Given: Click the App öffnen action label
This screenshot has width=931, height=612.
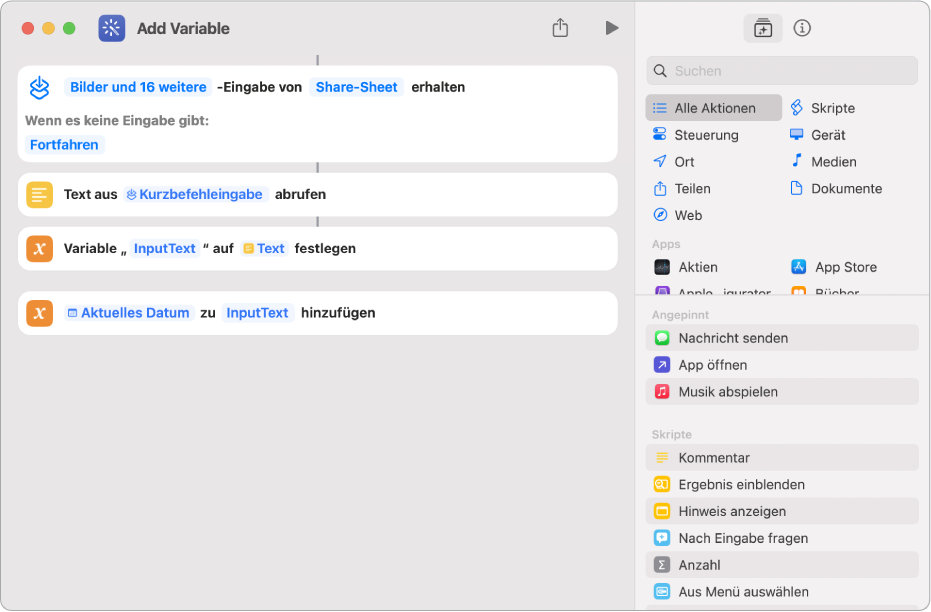Looking at the screenshot, I should pyautogui.click(x=712, y=365).
